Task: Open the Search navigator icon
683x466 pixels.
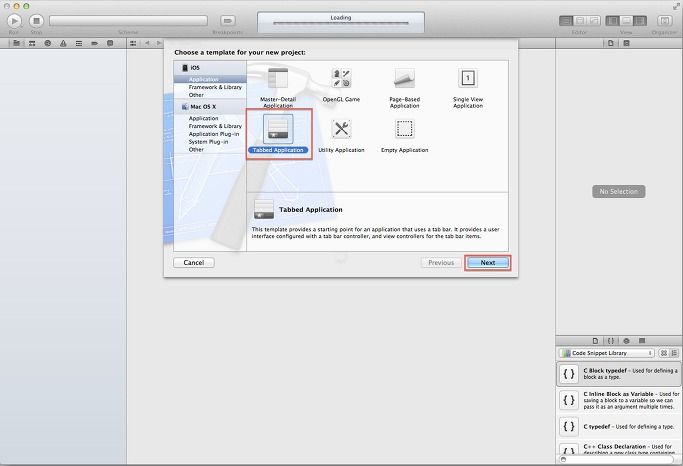Action: 47,43
